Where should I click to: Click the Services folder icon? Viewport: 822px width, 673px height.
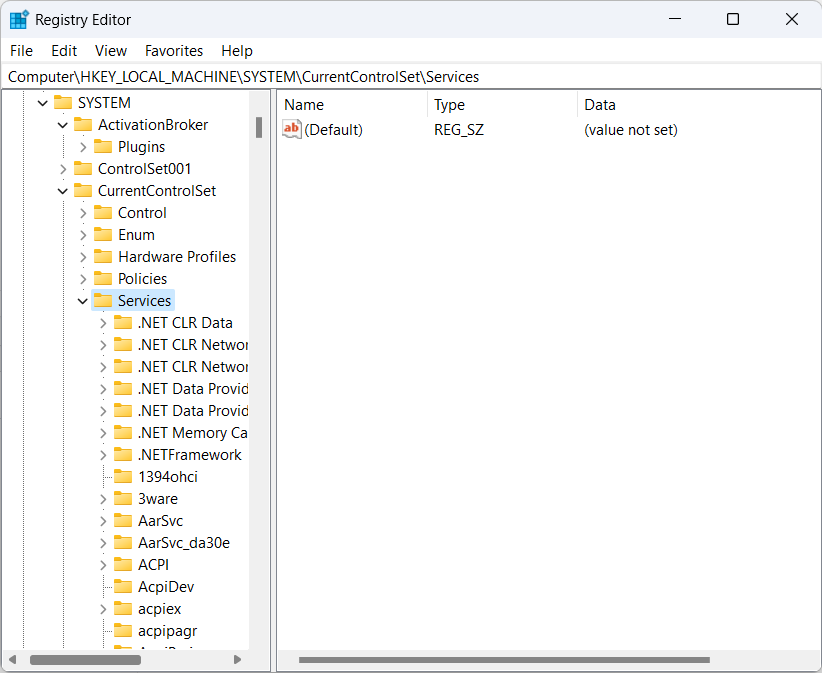(x=103, y=301)
